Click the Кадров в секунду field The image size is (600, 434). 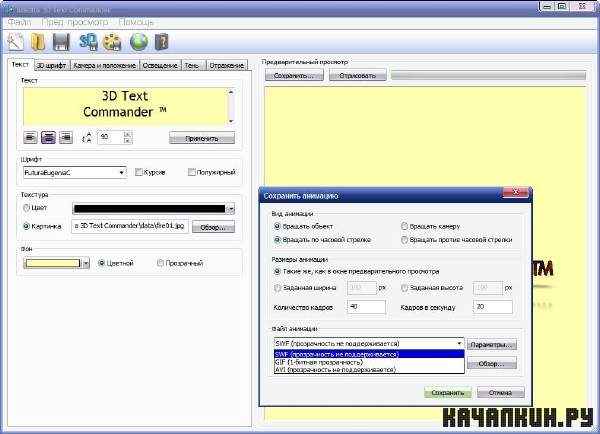pyautogui.click(x=492, y=307)
